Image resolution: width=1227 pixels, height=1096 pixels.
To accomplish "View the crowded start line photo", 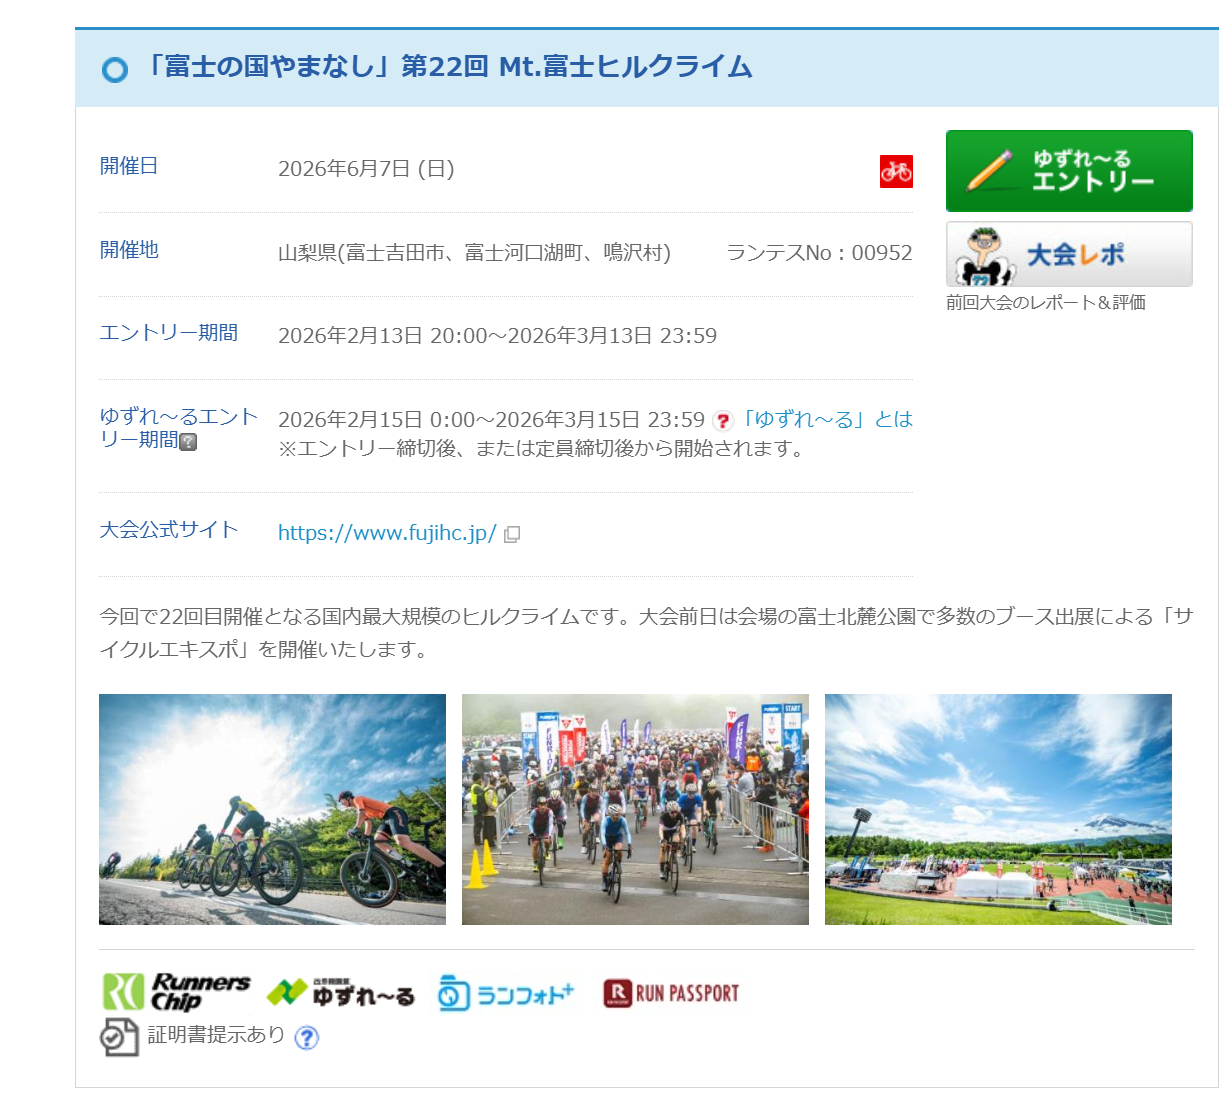I will (x=635, y=809).
